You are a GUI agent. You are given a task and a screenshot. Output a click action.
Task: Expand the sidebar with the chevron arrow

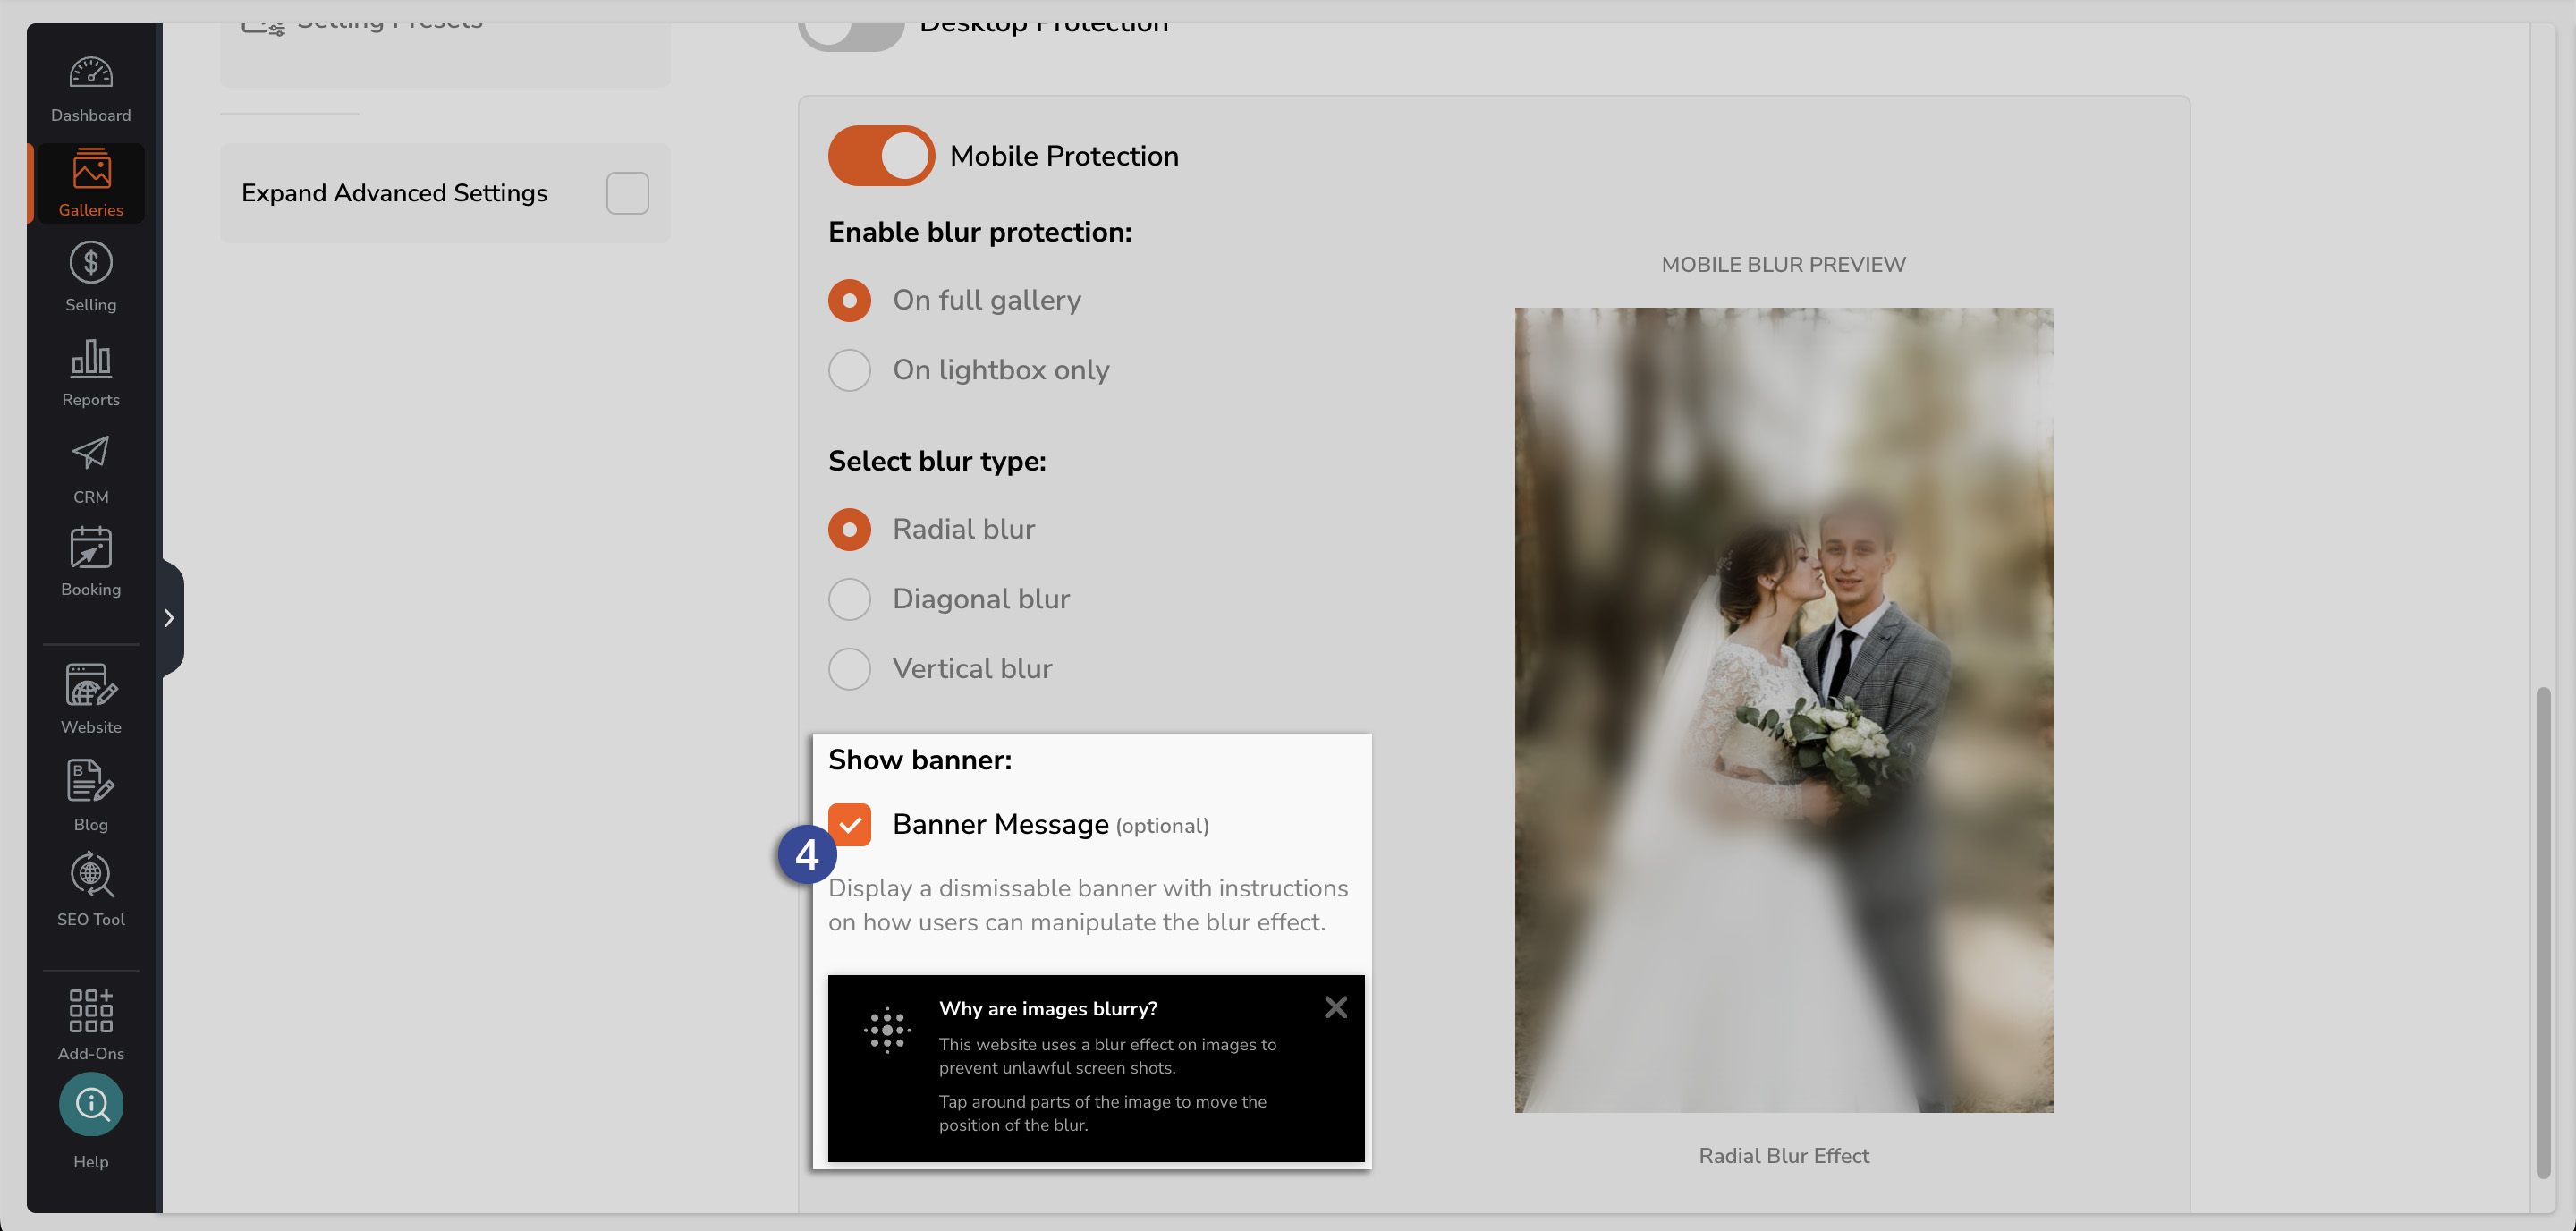169,618
